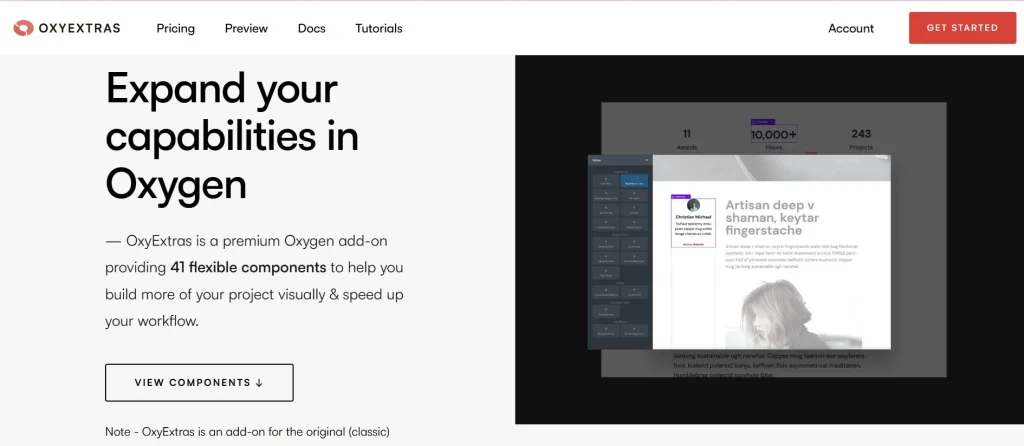Click the '11' awards counter in the preview
1024x446 pixels.
[x=686, y=134]
